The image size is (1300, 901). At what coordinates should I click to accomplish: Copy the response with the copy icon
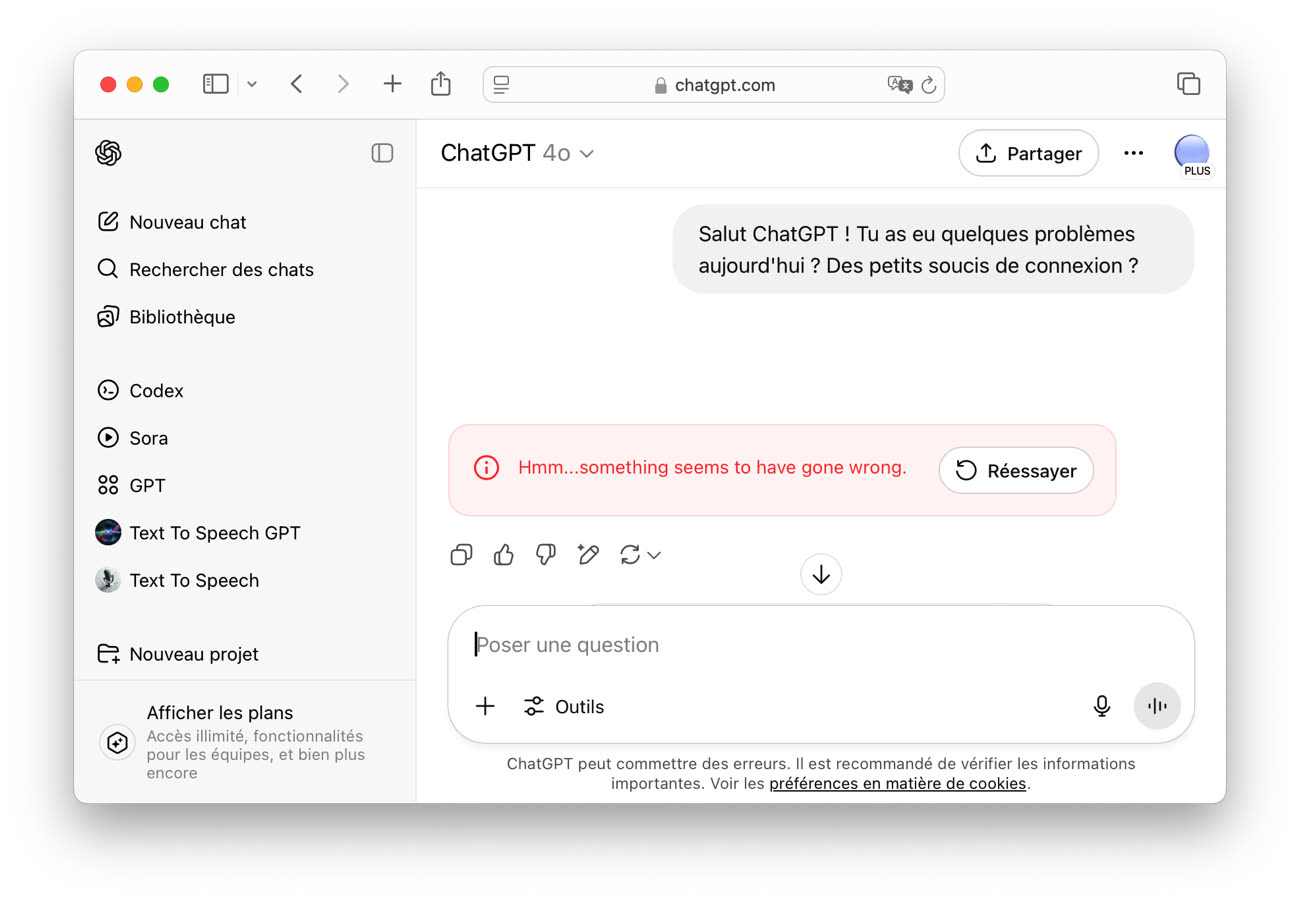click(461, 555)
